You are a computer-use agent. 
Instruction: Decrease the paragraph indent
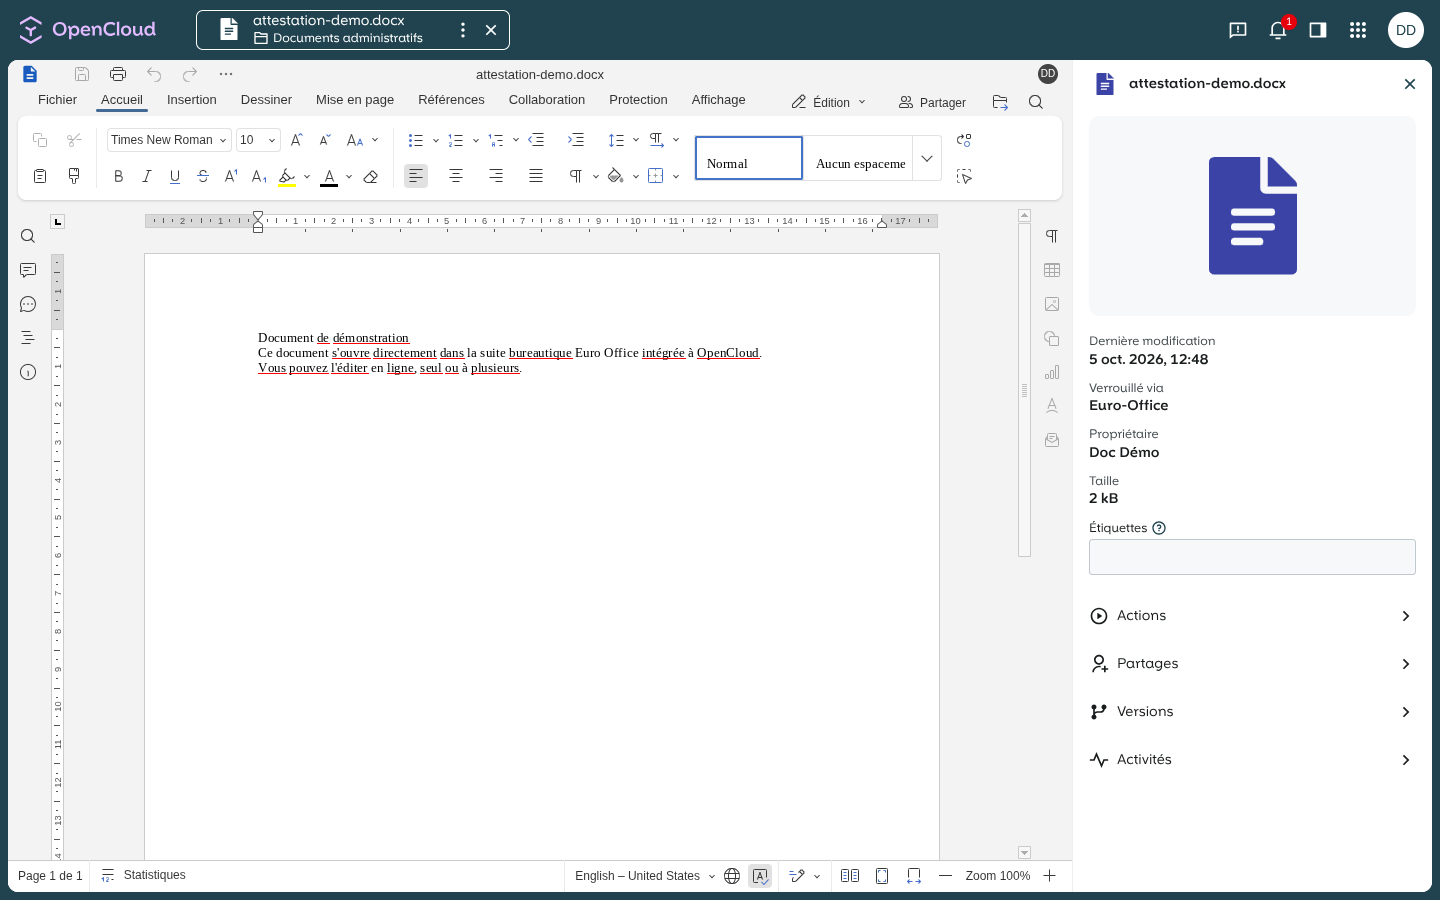pos(536,140)
